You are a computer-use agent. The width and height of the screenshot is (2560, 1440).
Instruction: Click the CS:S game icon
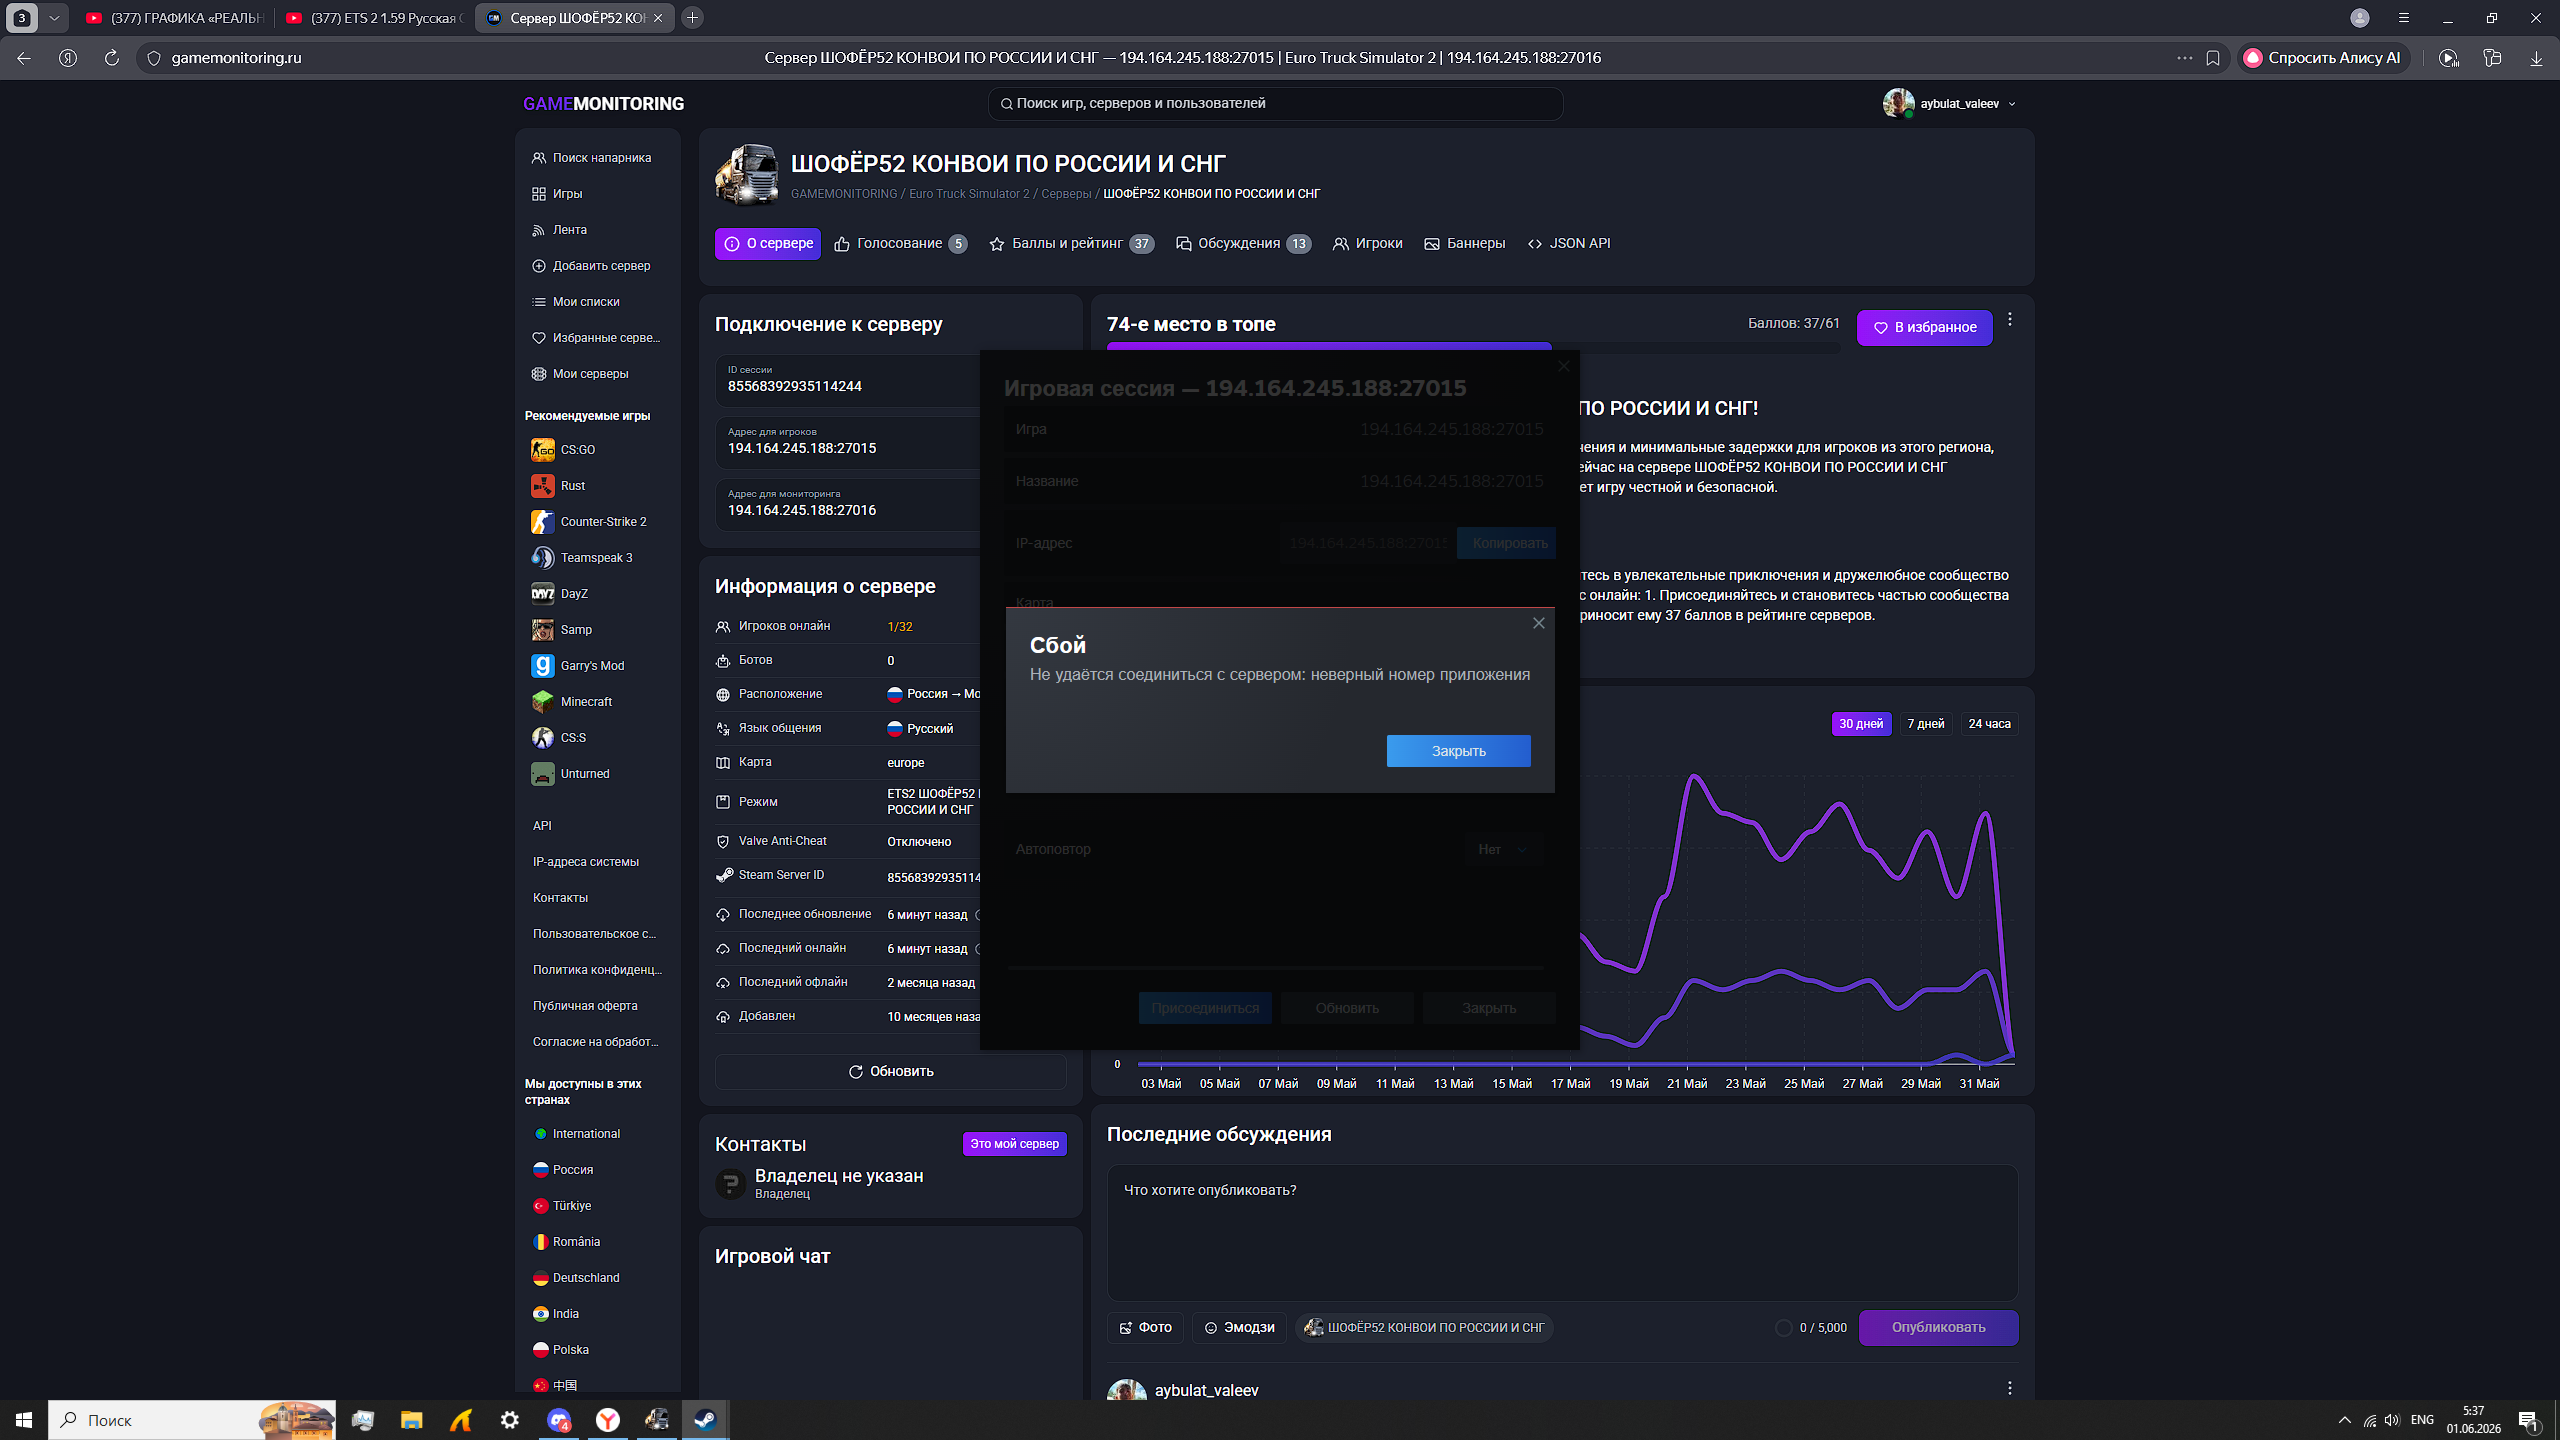click(x=542, y=738)
